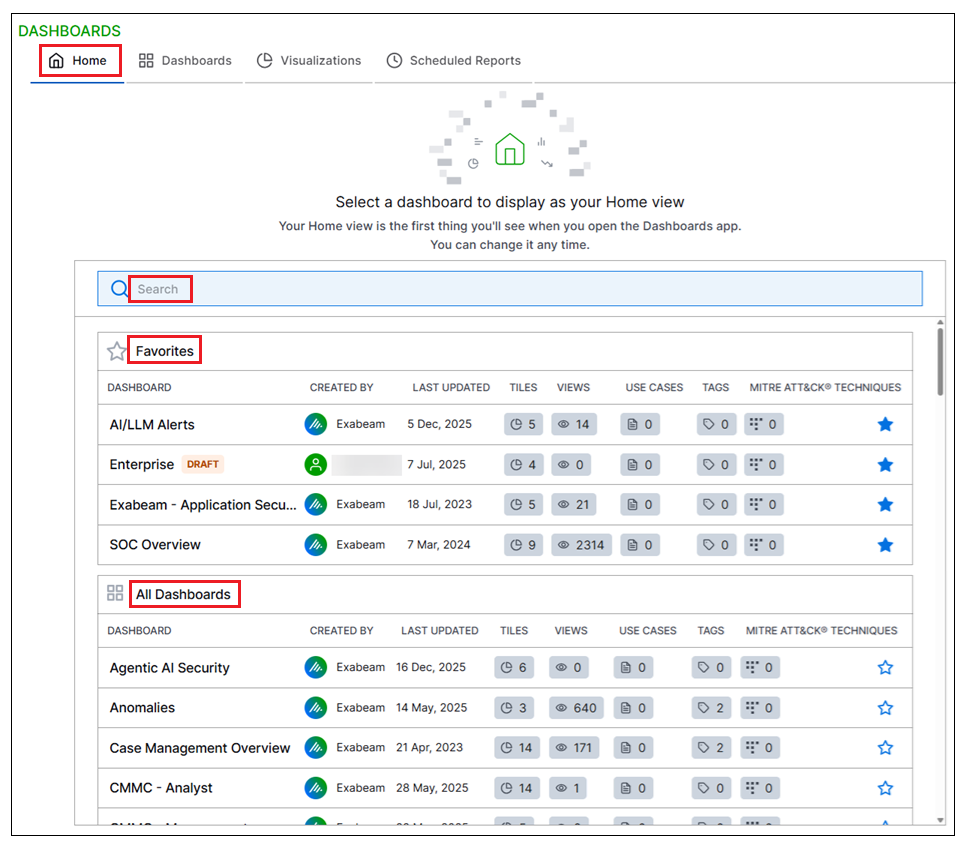Click the green home icon illustration
960x843 pixels.
coord(510,149)
